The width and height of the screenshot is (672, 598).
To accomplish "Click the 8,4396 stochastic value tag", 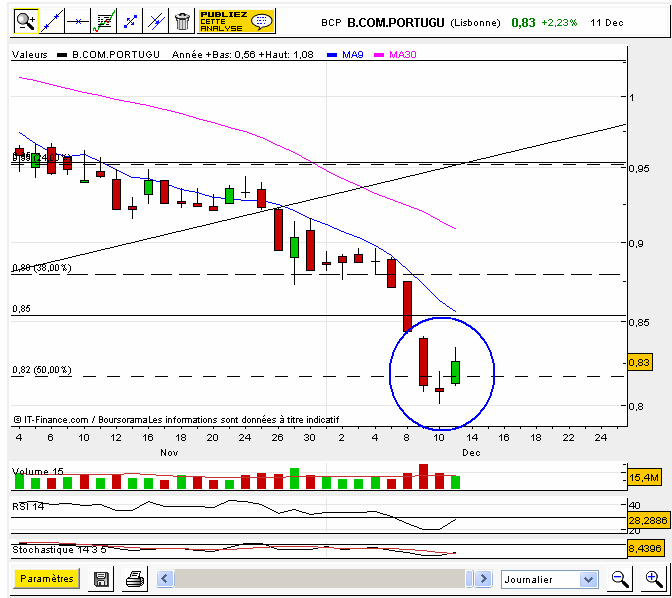I will coord(645,548).
